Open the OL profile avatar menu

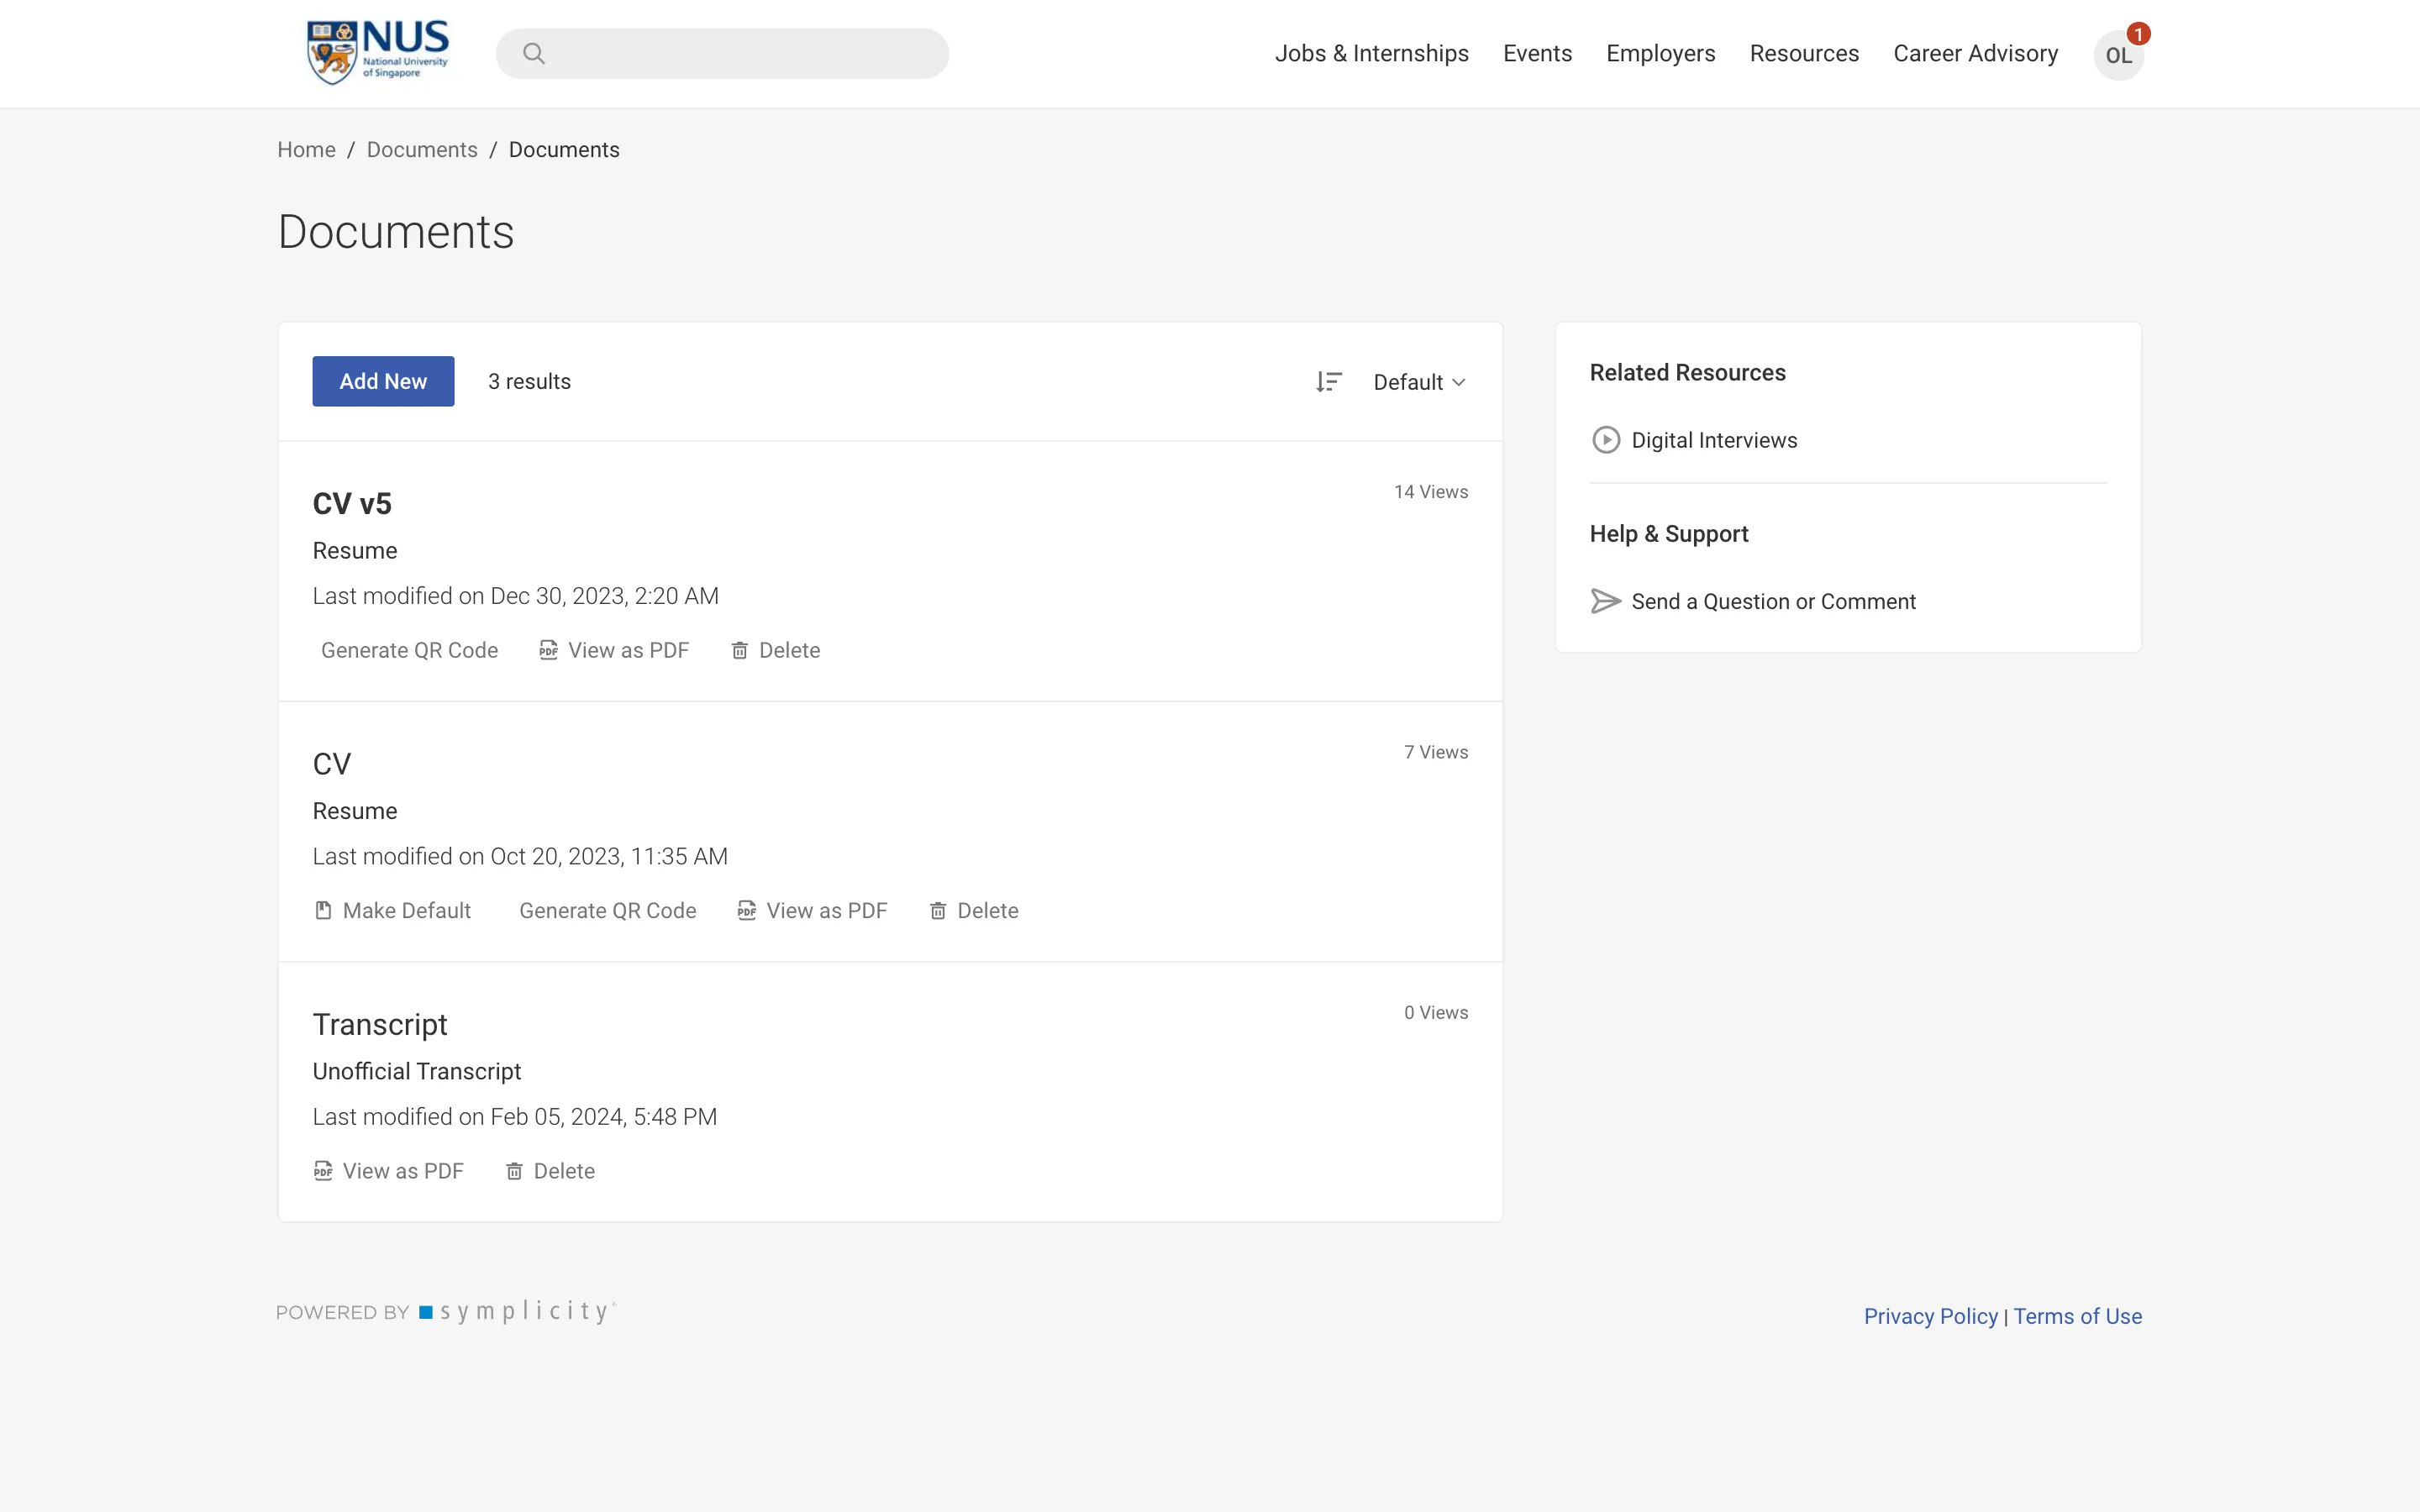[x=2118, y=55]
